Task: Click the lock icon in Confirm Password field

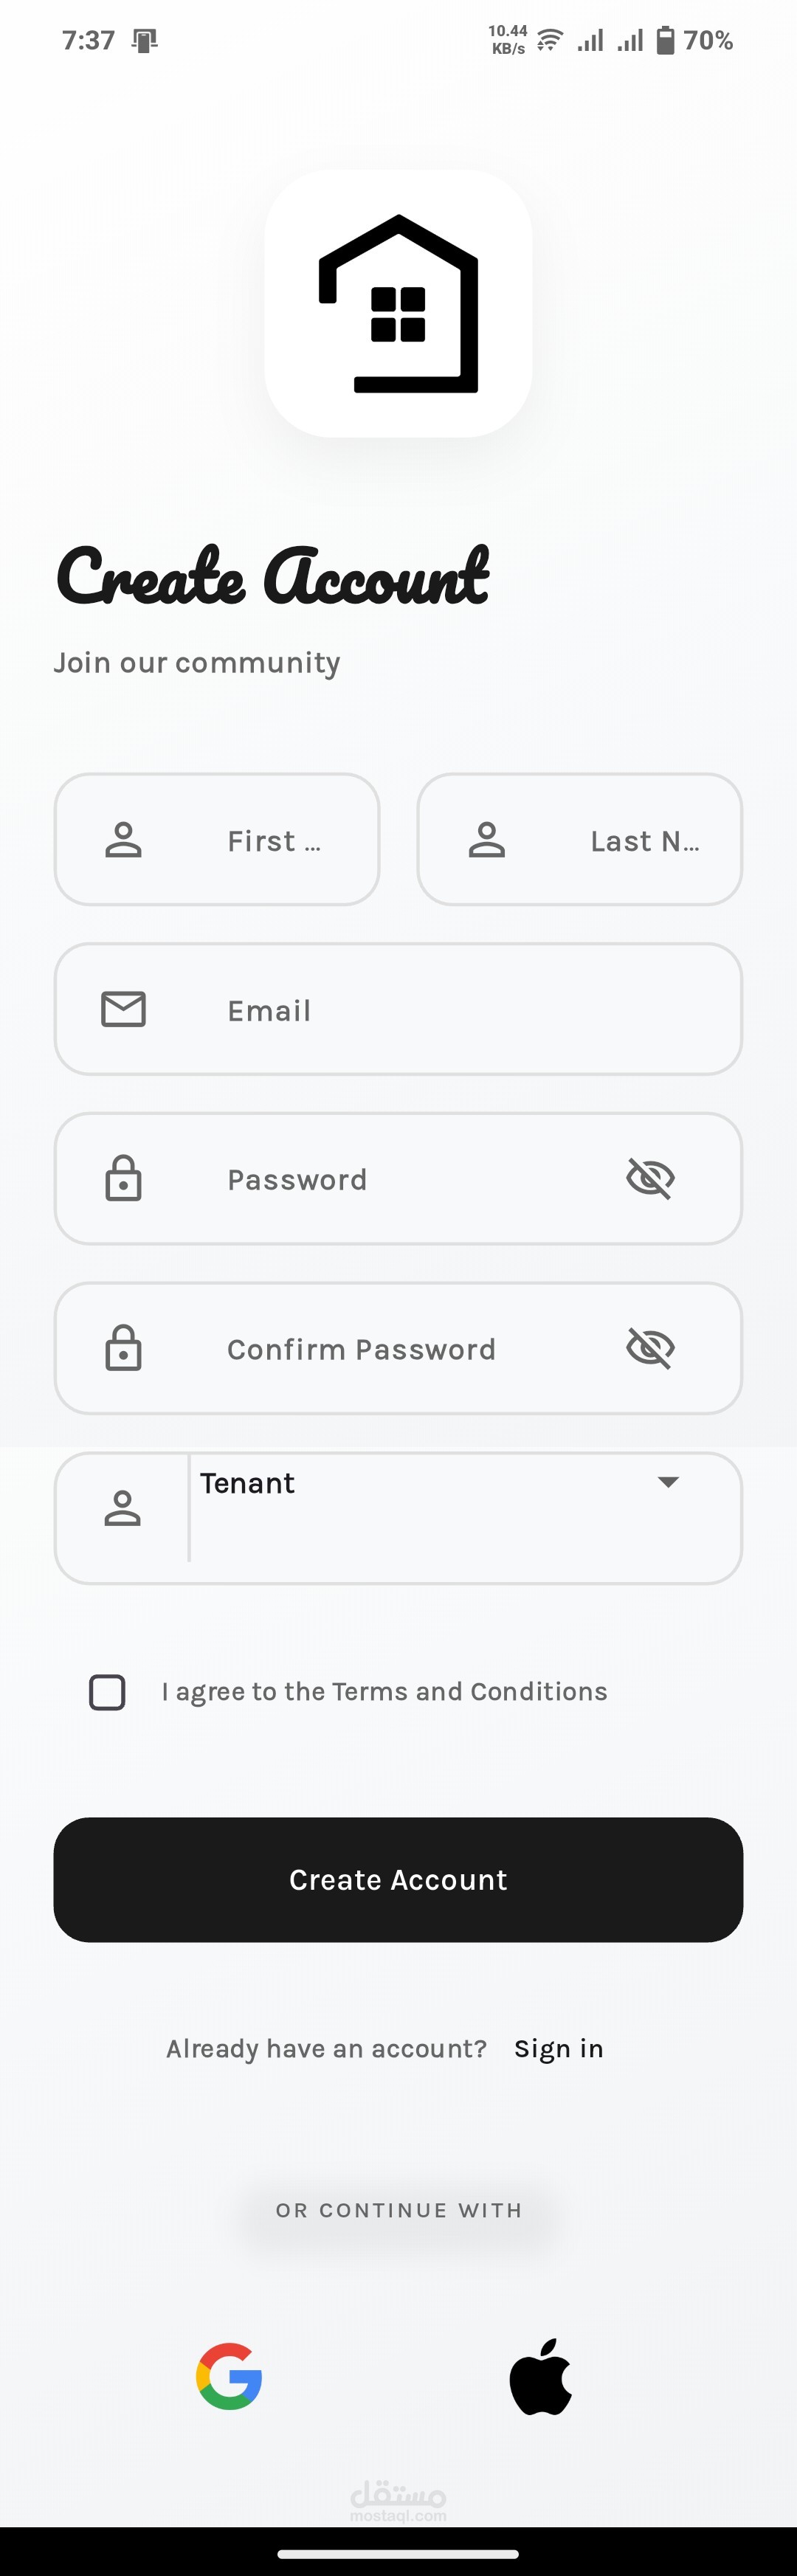Action: [x=124, y=1348]
